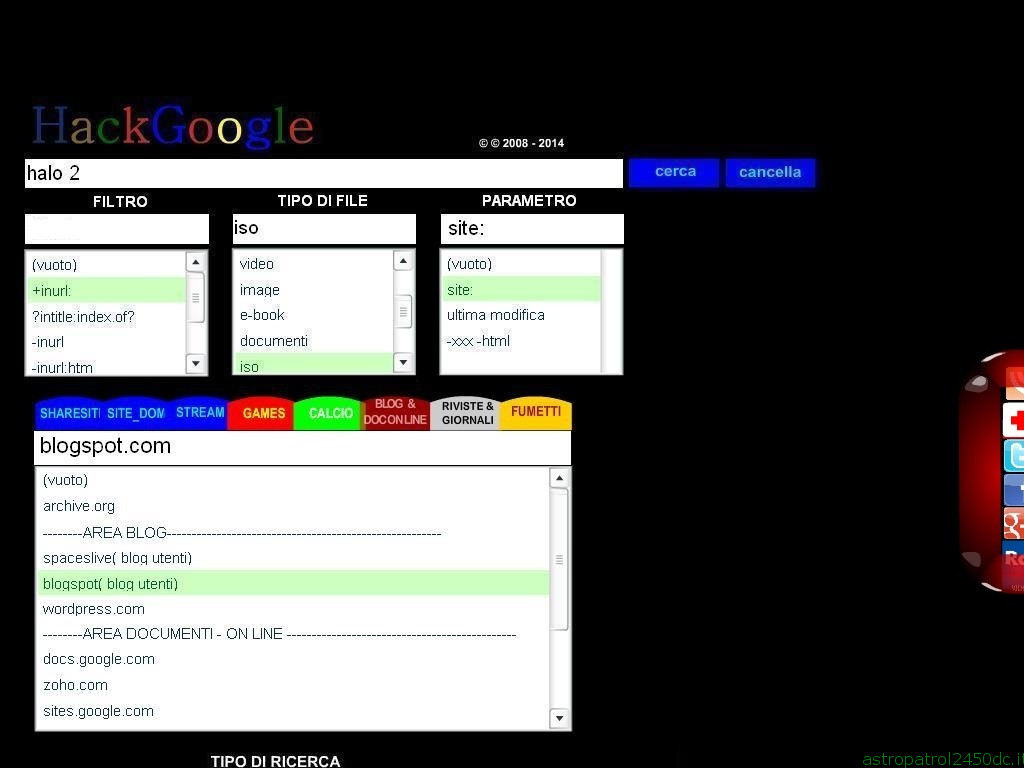Click the site list scroll-down arrow
Viewport: 1024px width, 768px height.
pos(559,718)
